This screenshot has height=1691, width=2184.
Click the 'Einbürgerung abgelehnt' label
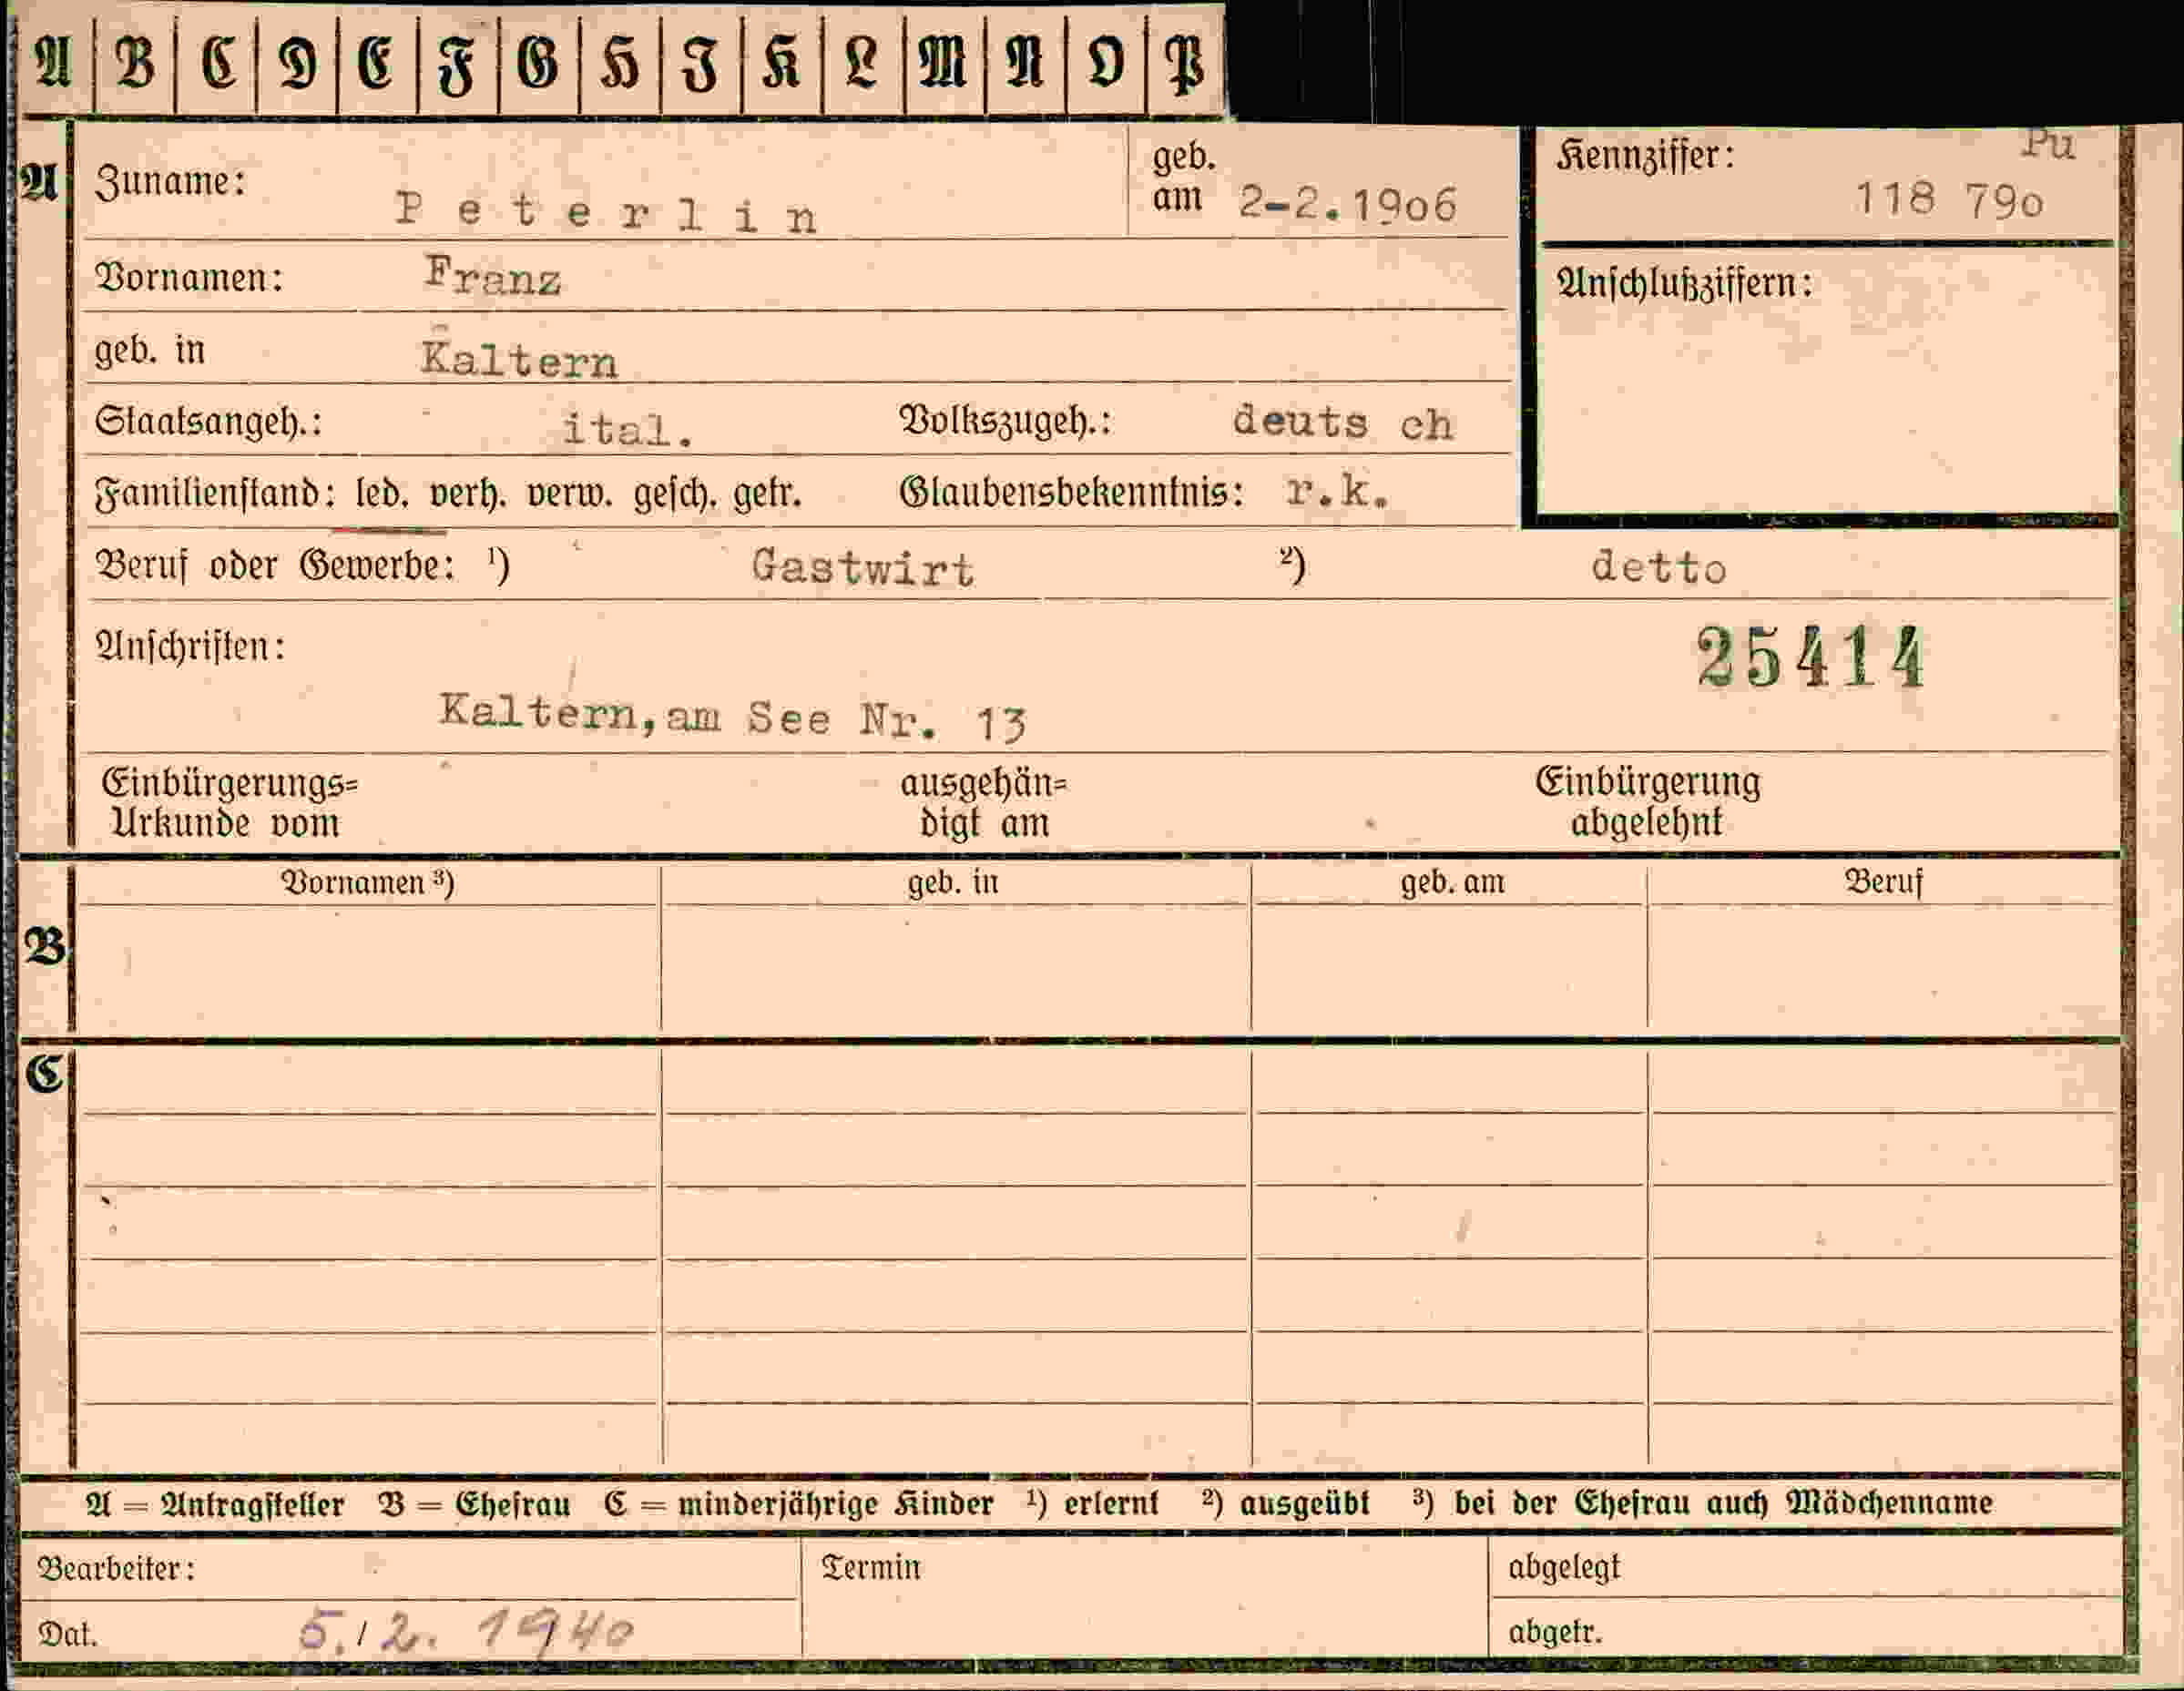pyautogui.click(x=1648, y=802)
